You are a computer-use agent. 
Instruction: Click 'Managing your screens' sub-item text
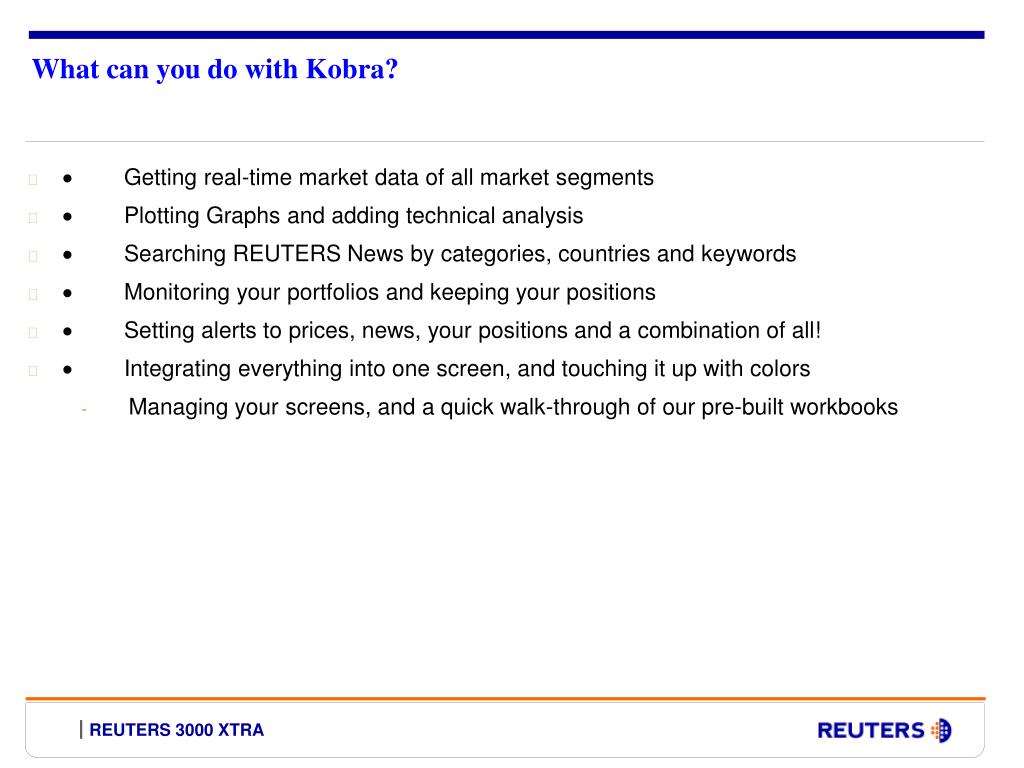coord(513,408)
